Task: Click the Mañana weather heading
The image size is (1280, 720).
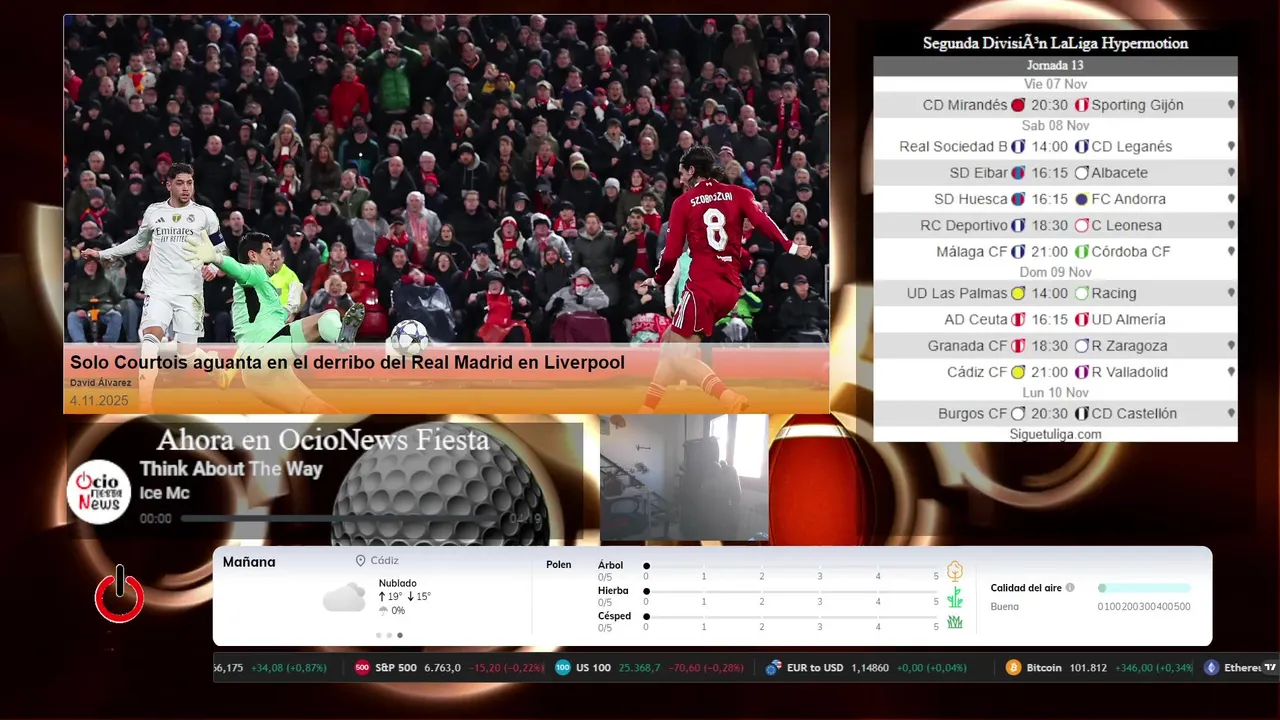Action: (249, 562)
